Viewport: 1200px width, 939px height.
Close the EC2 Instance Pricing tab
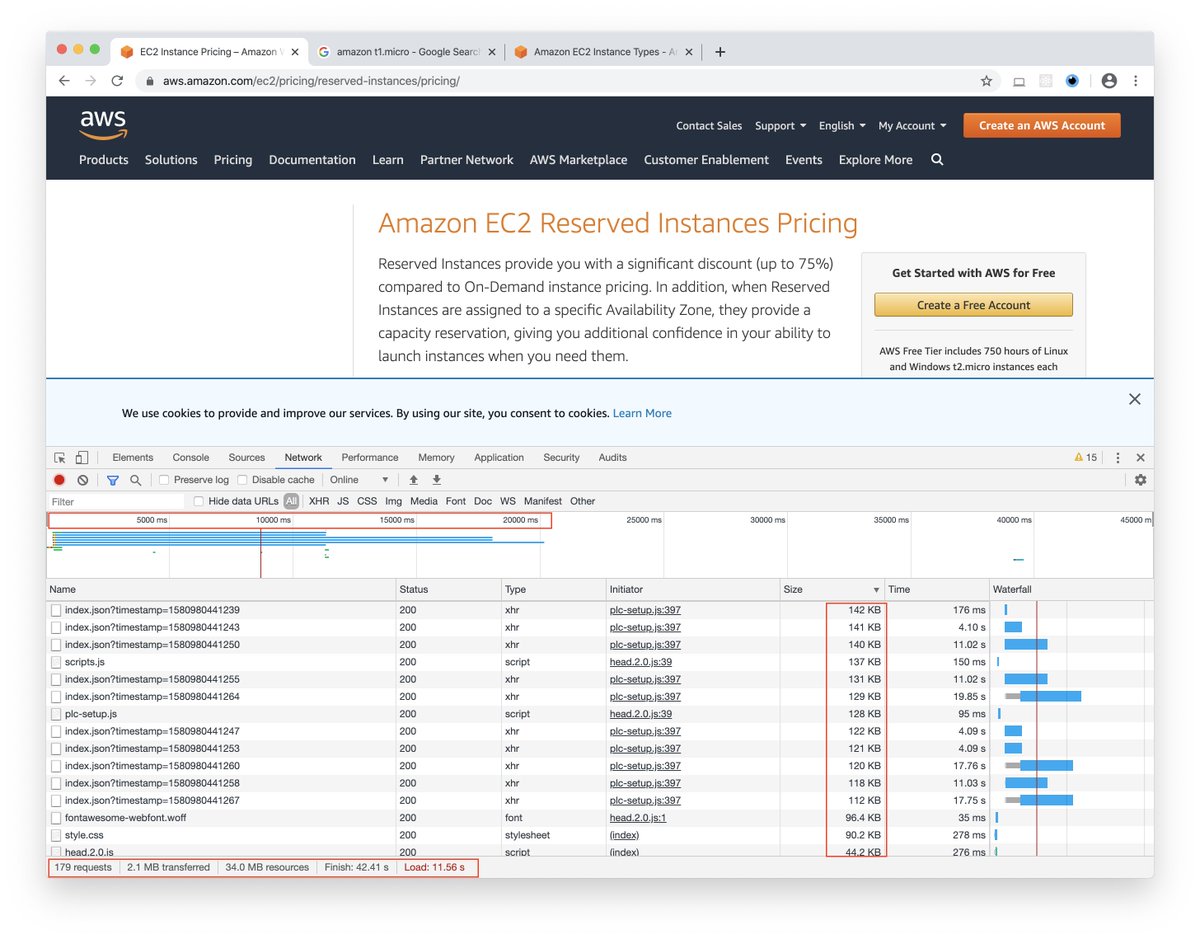[x=294, y=52]
